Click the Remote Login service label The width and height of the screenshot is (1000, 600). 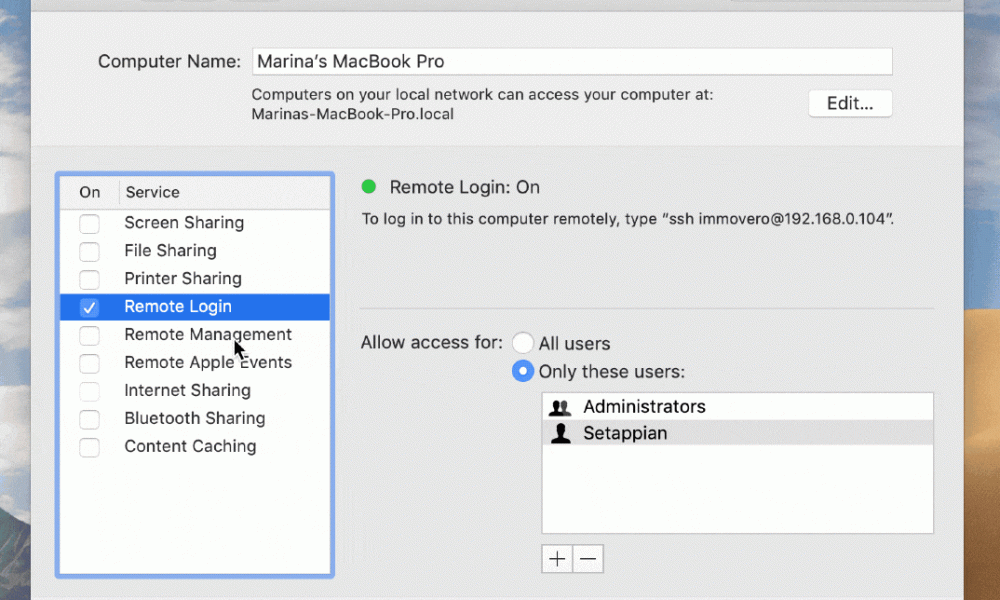pyautogui.click(x=178, y=307)
